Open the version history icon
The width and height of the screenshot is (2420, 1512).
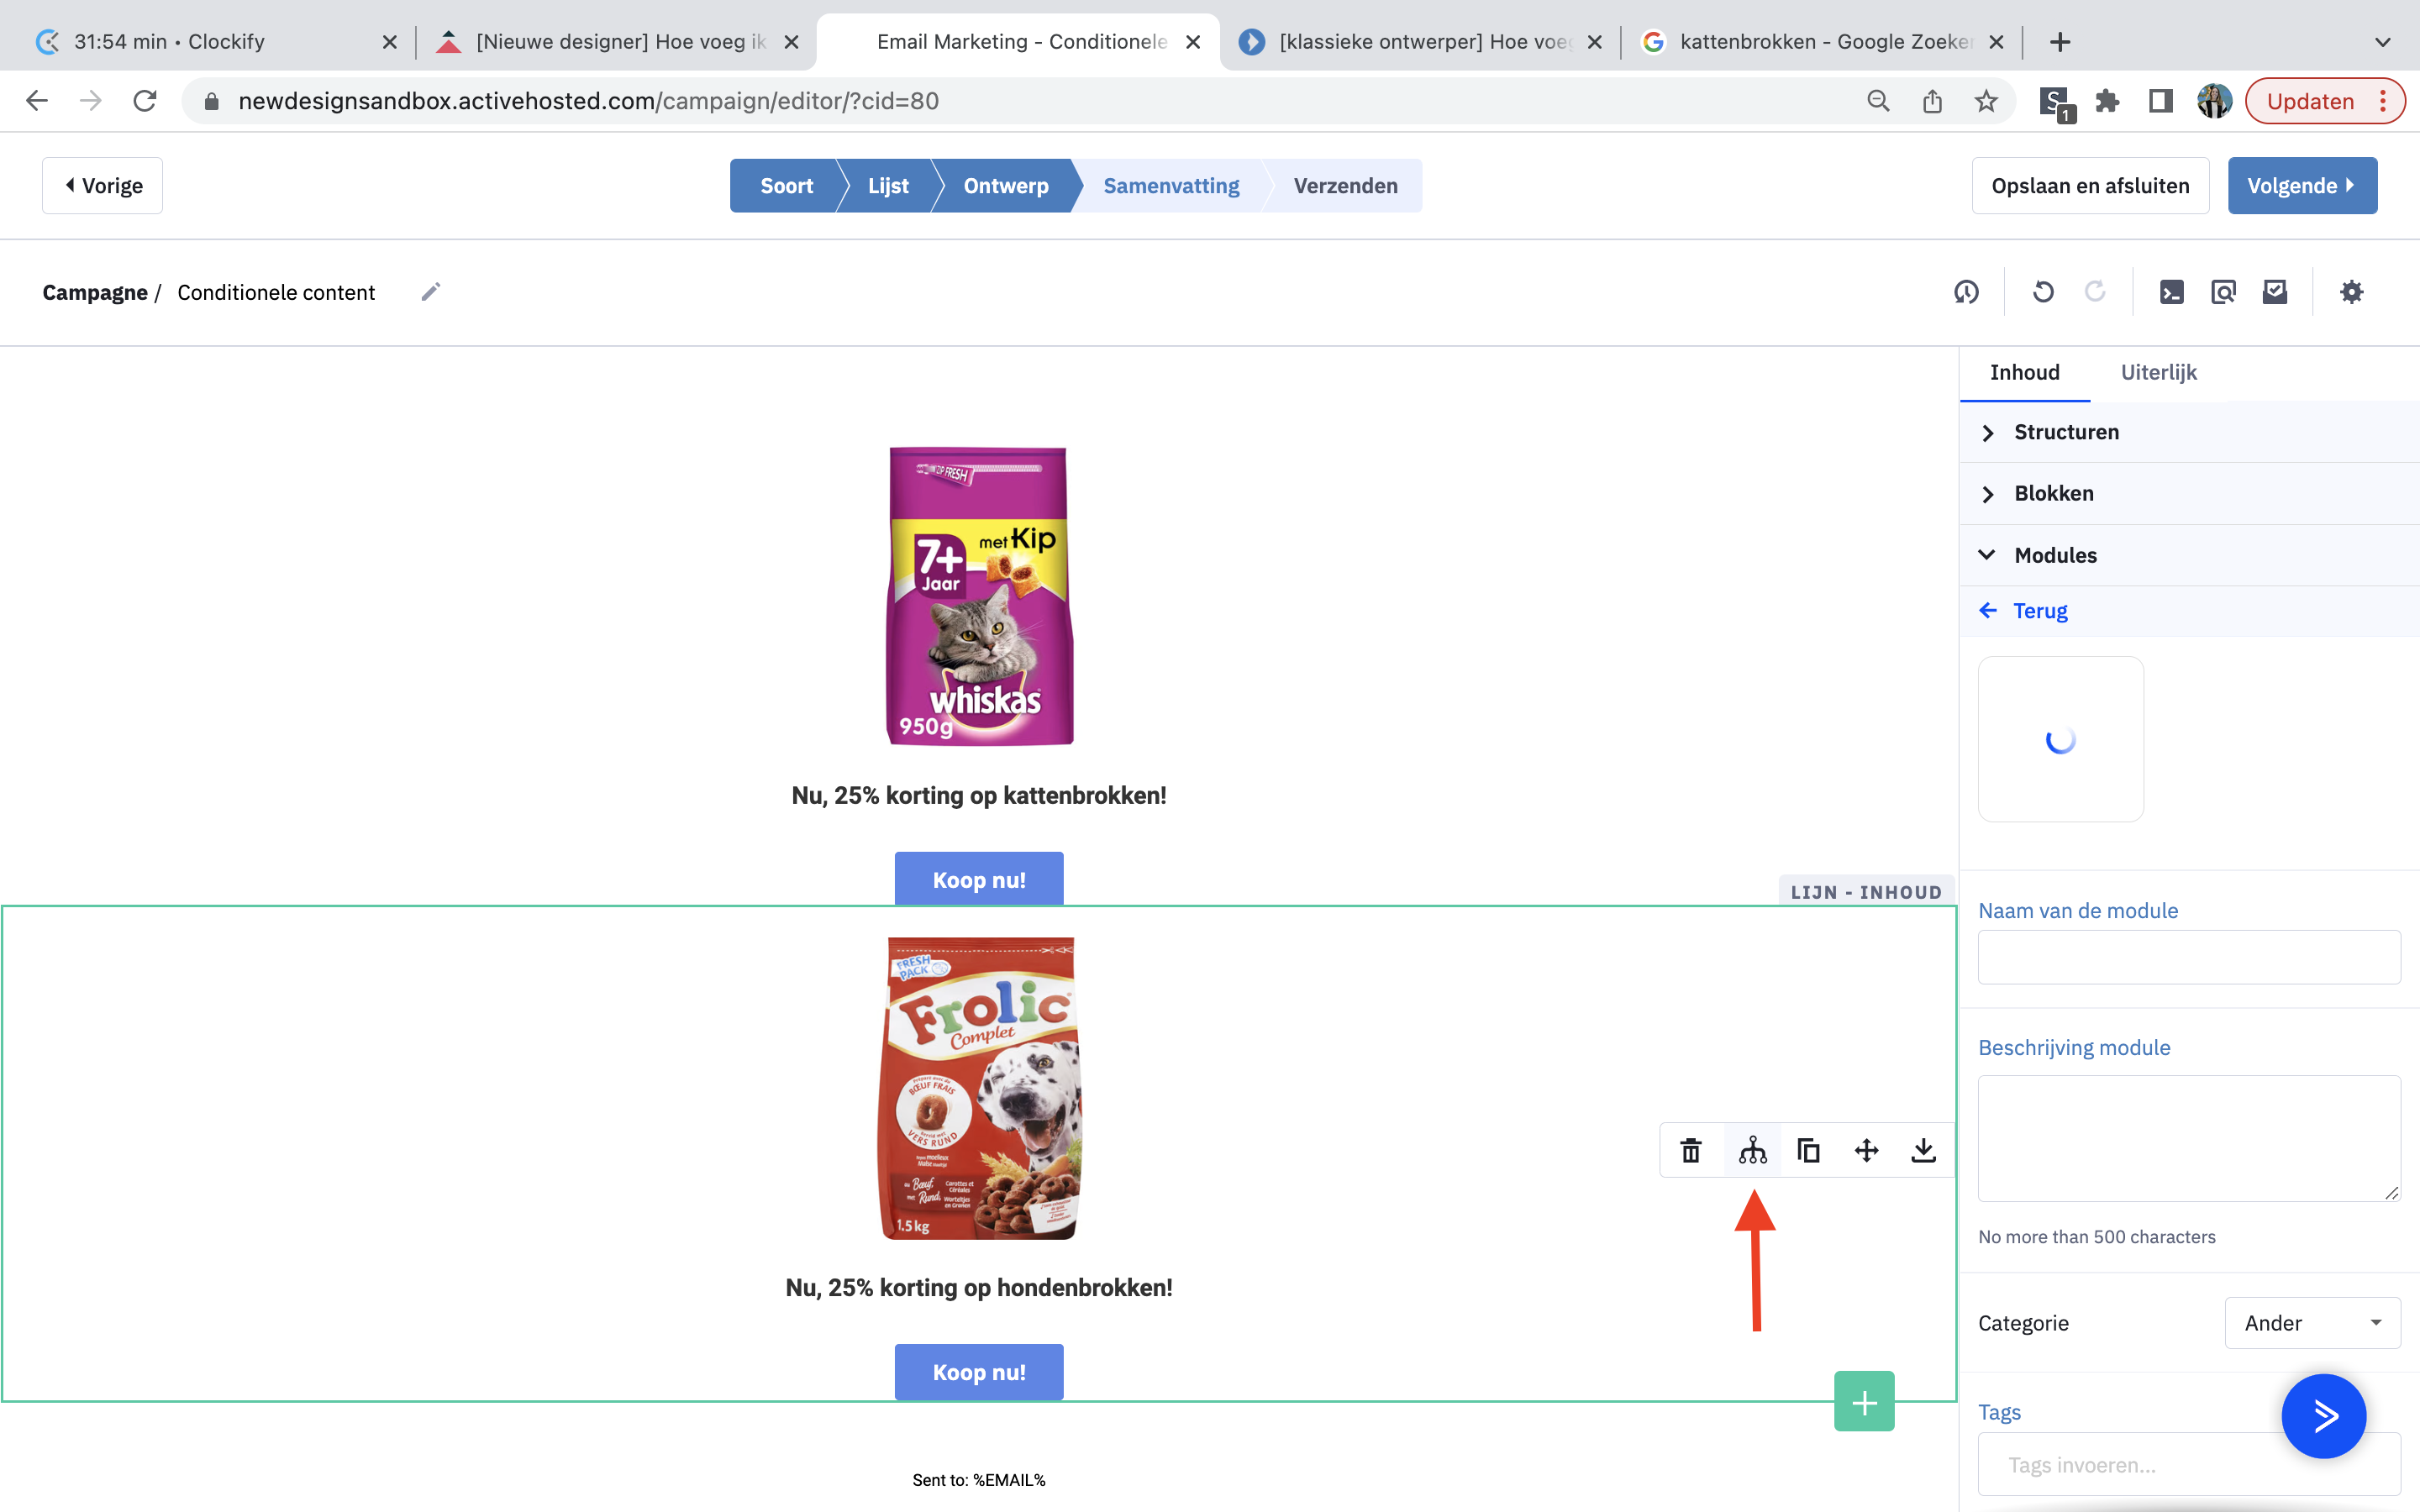1966,292
